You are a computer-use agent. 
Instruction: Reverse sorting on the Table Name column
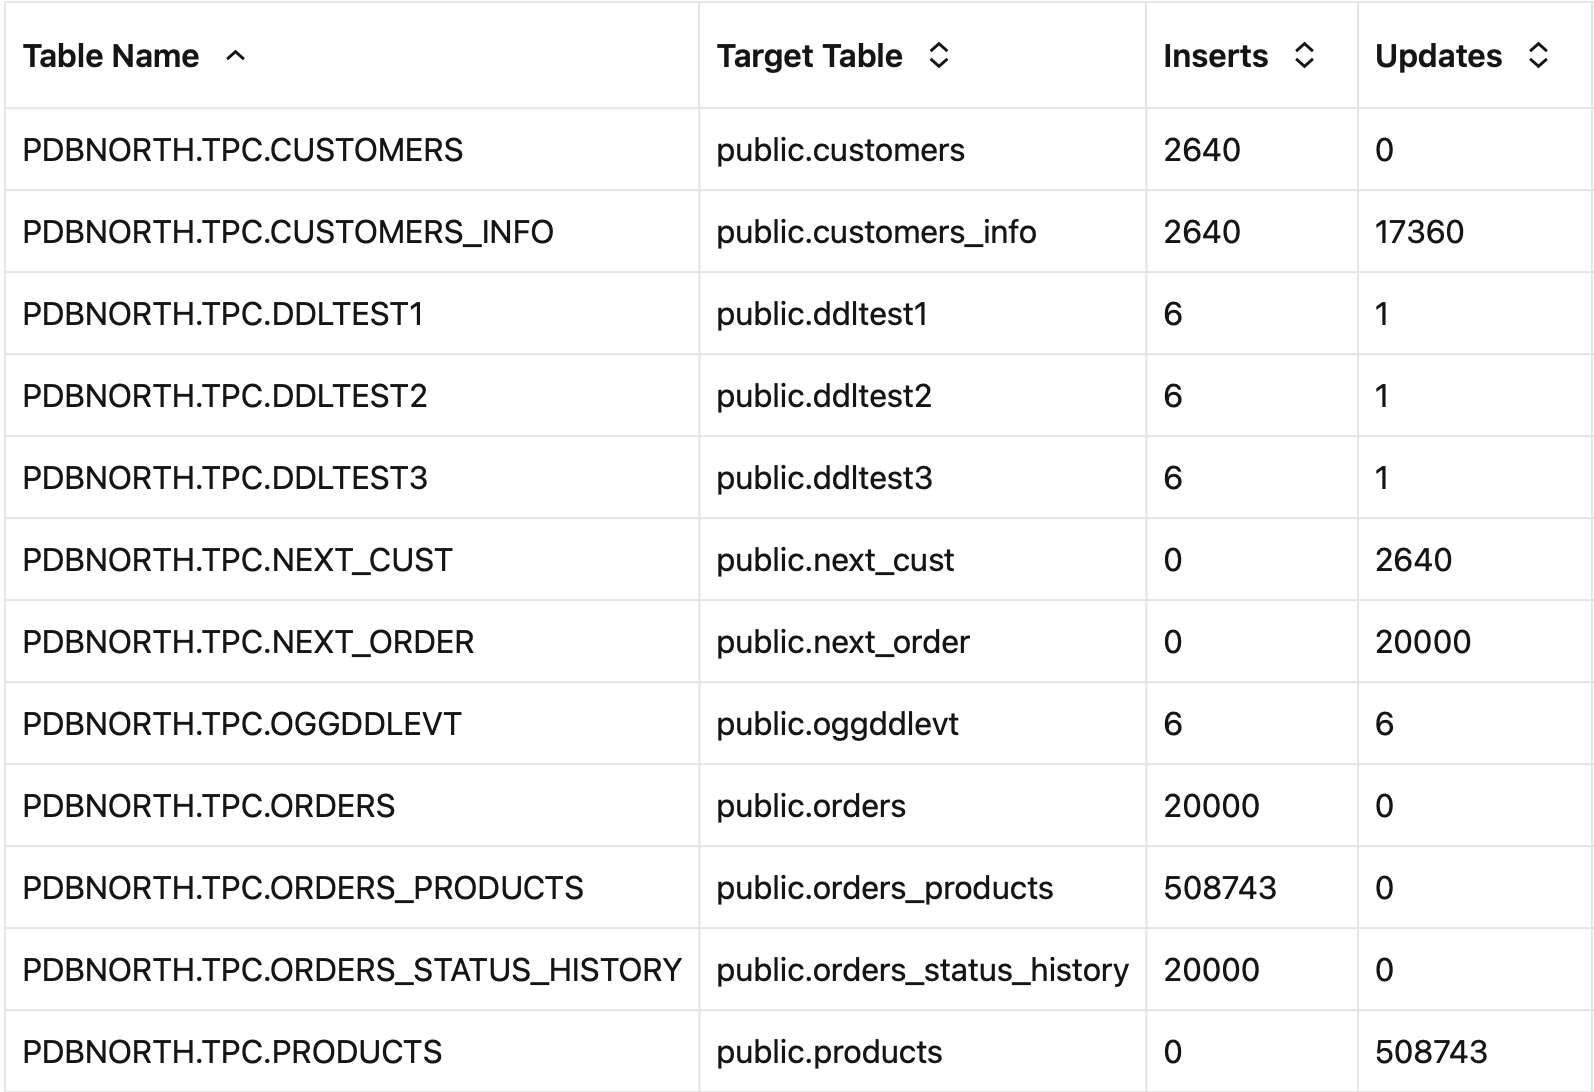click(235, 58)
